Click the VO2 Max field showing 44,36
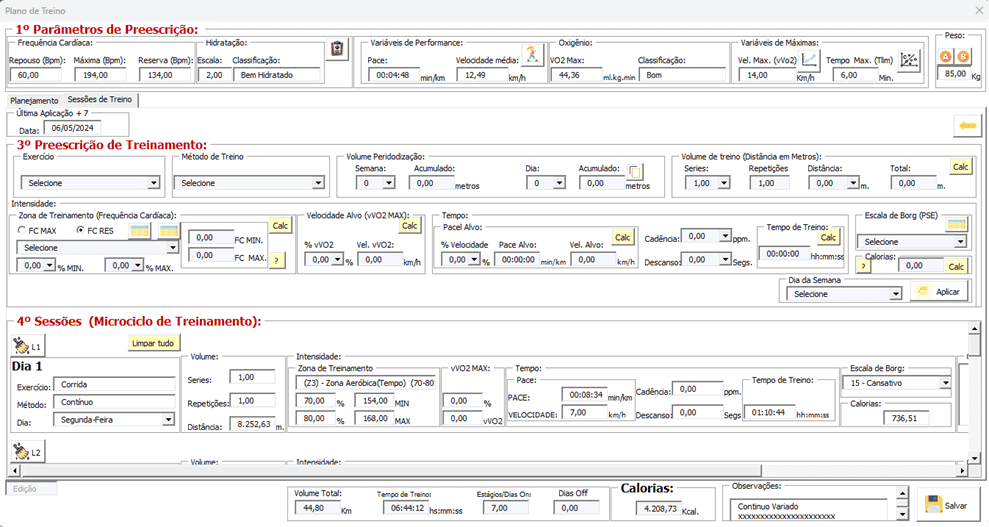989x527 pixels. tap(576, 75)
